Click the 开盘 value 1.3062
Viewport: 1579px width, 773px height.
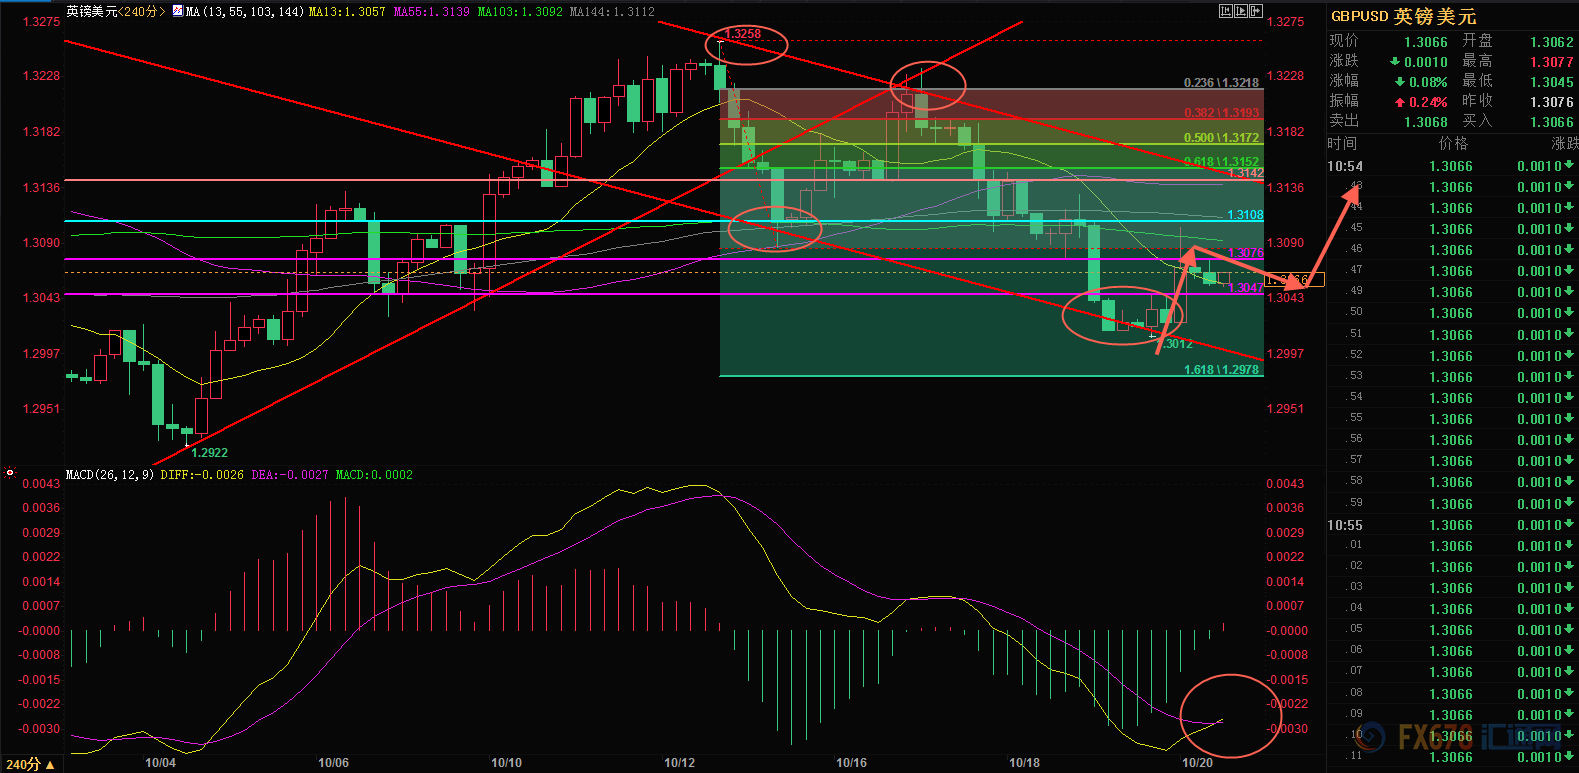point(1551,42)
